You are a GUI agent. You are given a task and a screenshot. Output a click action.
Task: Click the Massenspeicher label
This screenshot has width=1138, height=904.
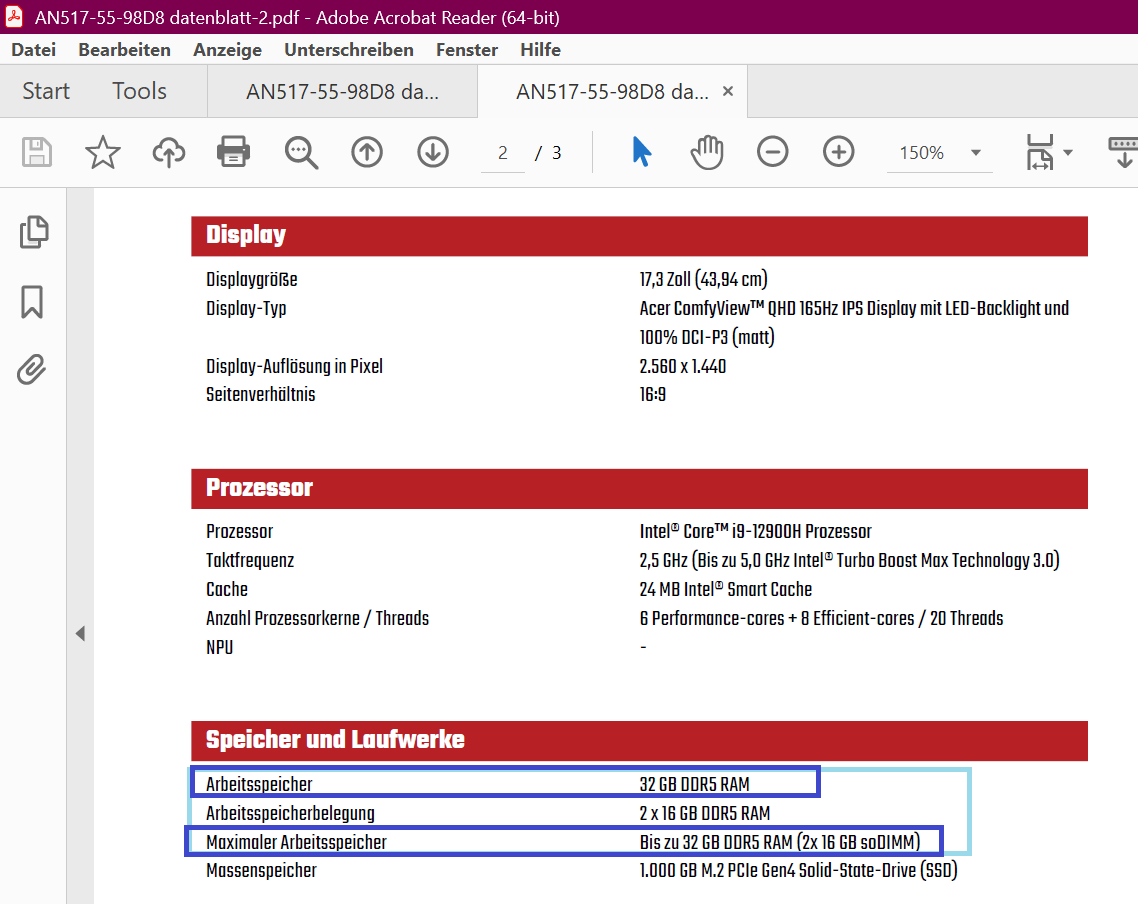click(261, 871)
